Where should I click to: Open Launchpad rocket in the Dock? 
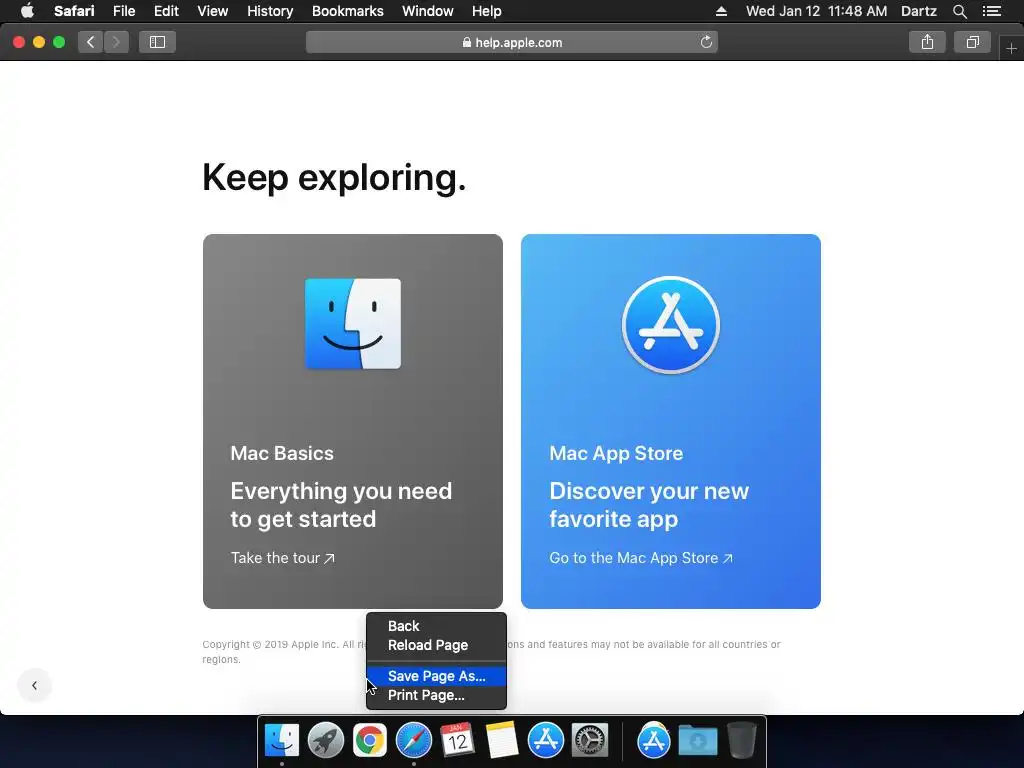click(x=325, y=741)
